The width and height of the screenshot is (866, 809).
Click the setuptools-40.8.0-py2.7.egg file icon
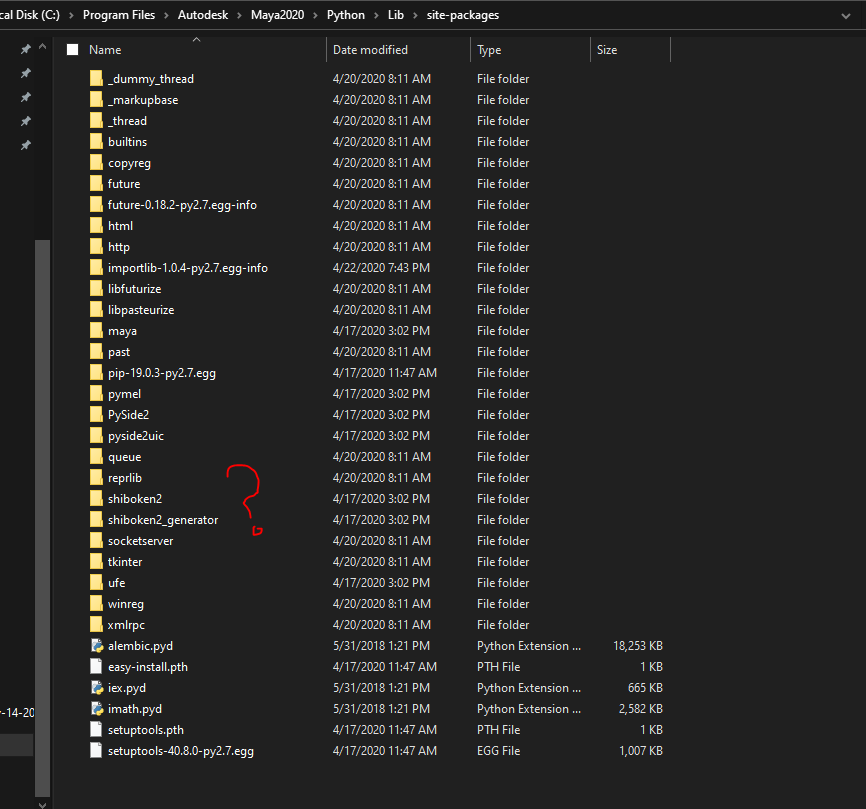point(96,751)
